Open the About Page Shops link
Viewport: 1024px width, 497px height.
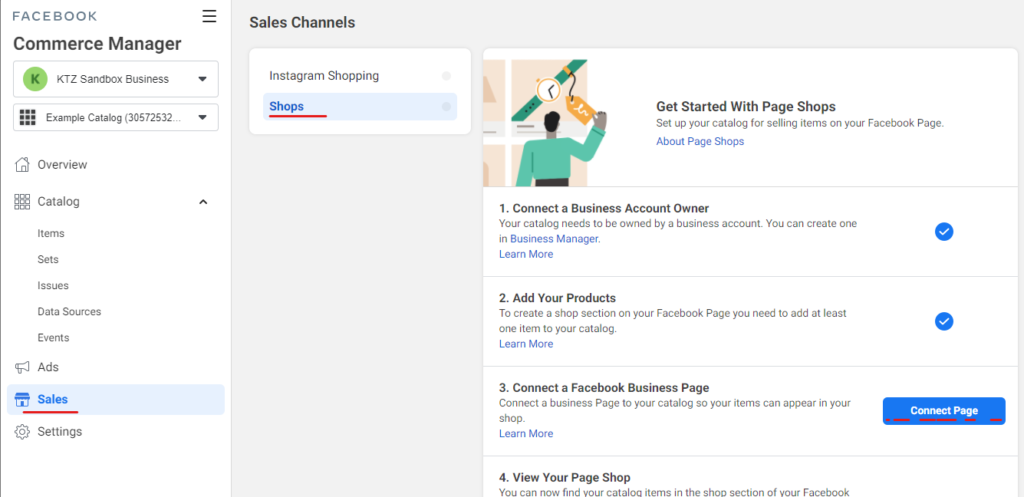(699, 141)
